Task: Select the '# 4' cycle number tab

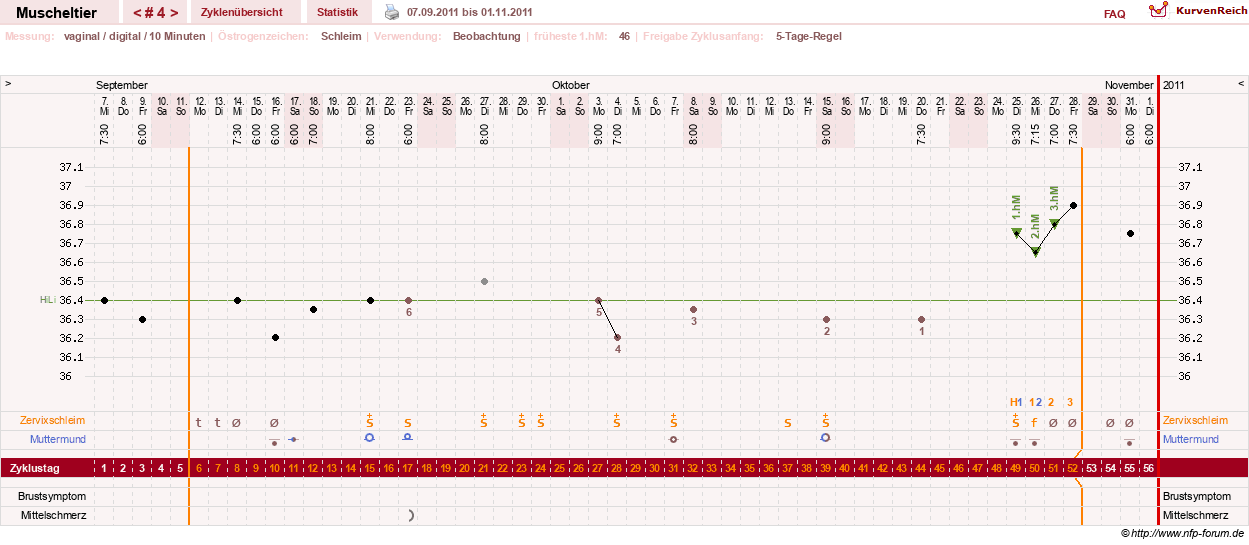Action: [156, 13]
